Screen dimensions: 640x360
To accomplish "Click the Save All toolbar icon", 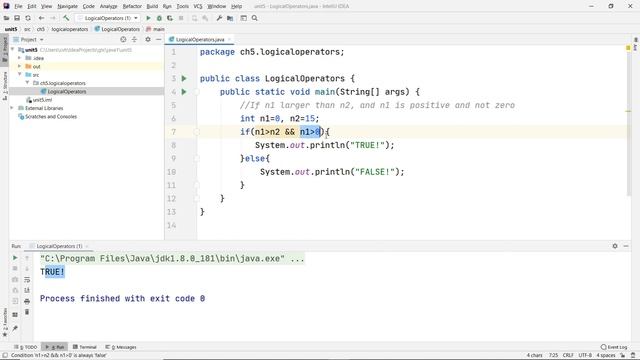I will click(x=17, y=18).
